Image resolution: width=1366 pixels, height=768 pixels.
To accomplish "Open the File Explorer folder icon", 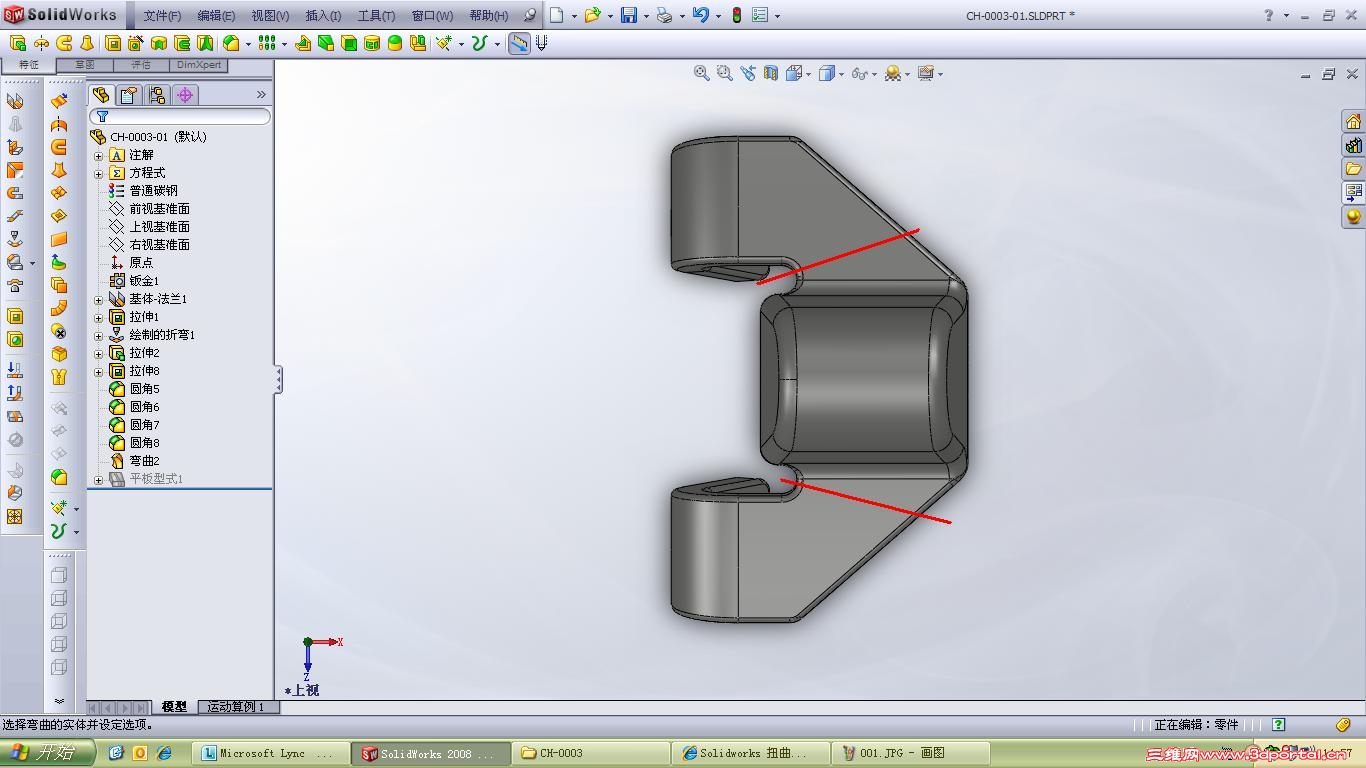I will (x=1353, y=169).
